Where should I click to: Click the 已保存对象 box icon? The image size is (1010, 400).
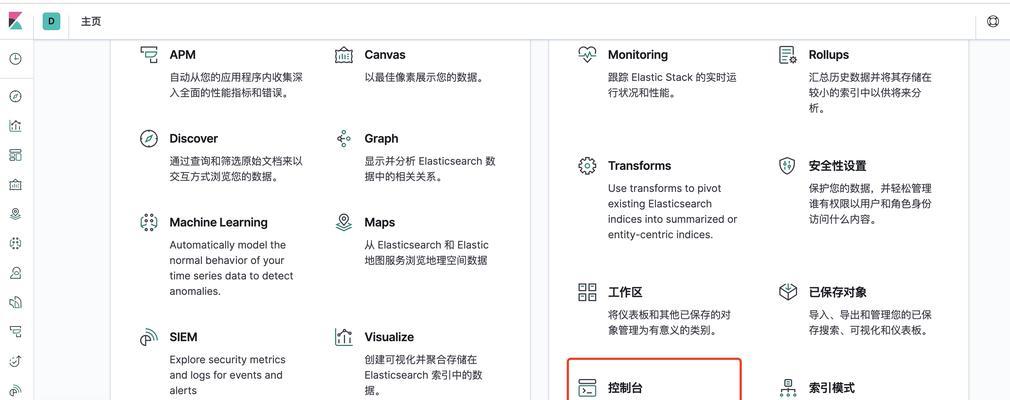[788, 292]
